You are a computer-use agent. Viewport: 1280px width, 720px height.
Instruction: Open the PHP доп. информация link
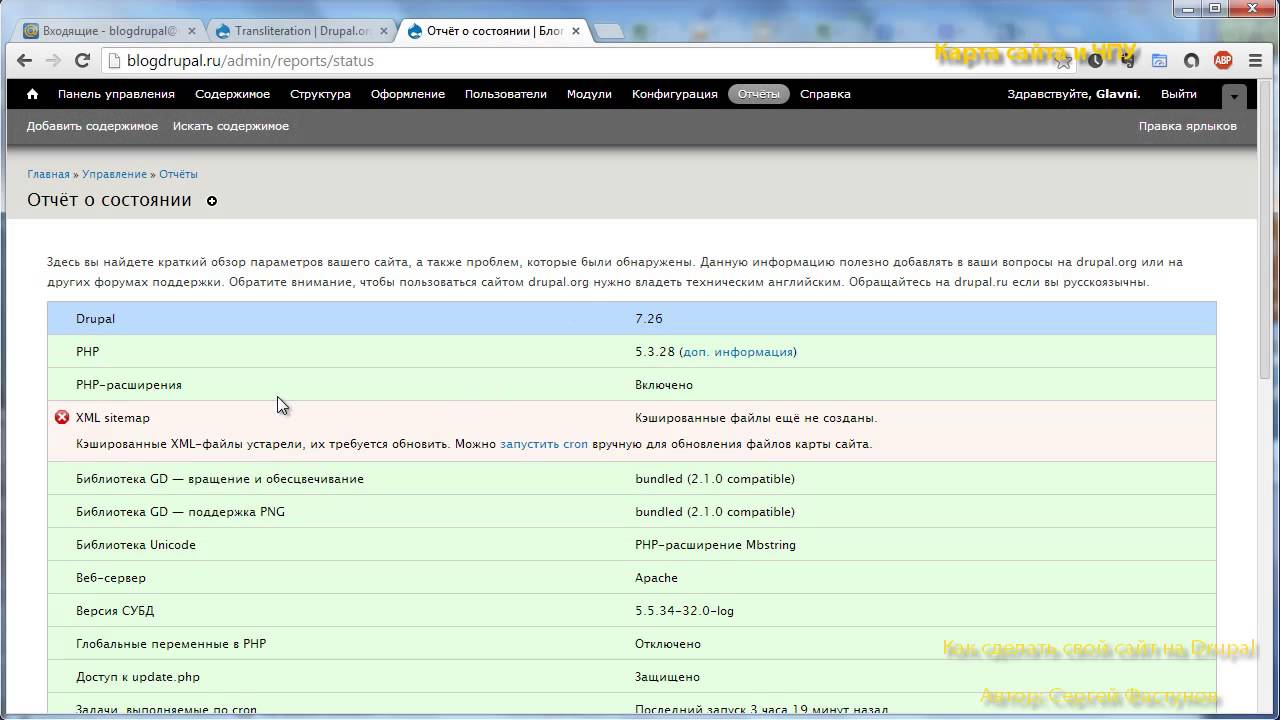pos(738,352)
